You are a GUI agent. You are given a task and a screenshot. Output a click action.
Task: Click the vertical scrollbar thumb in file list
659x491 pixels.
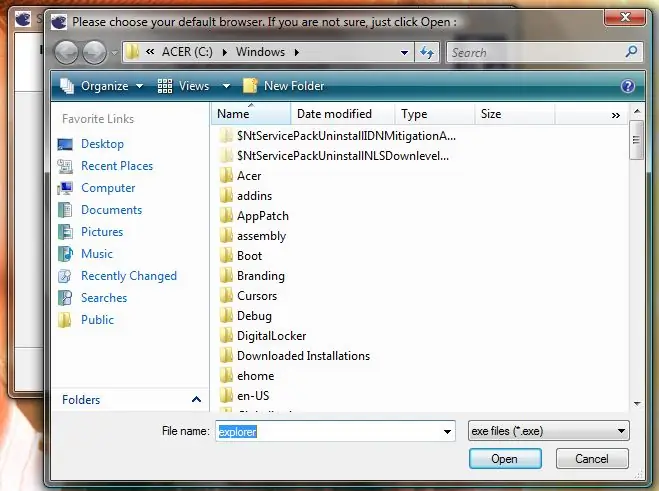pos(636,140)
